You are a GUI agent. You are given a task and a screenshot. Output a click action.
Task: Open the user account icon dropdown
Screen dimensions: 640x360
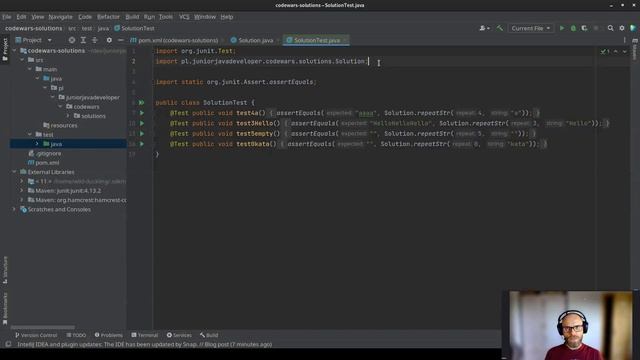[x=484, y=28]
